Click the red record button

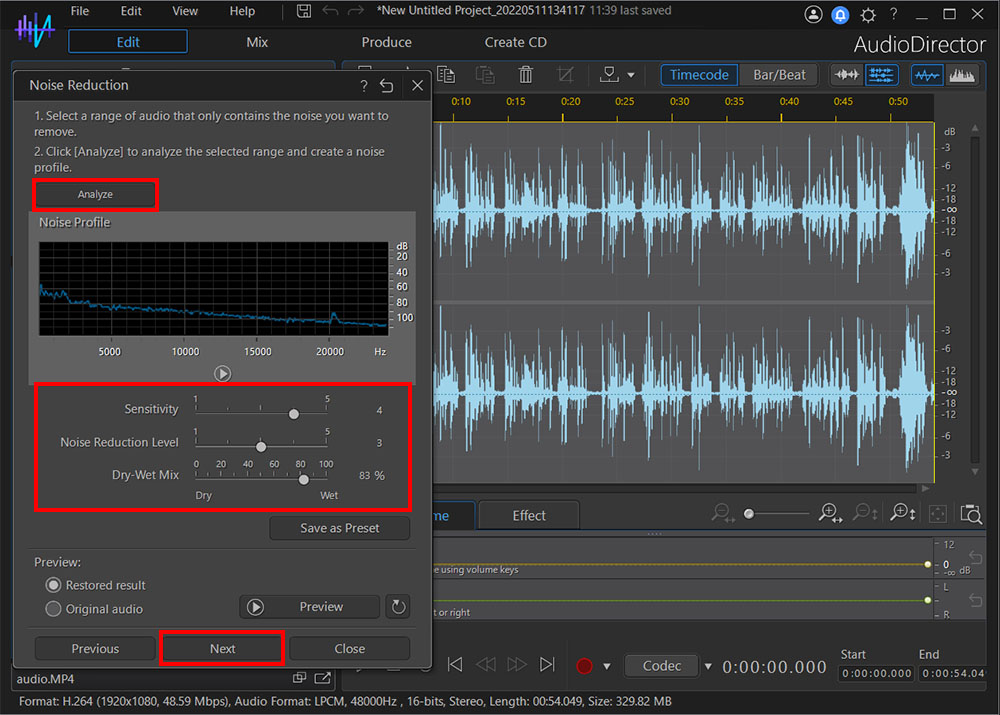[584, 665]
